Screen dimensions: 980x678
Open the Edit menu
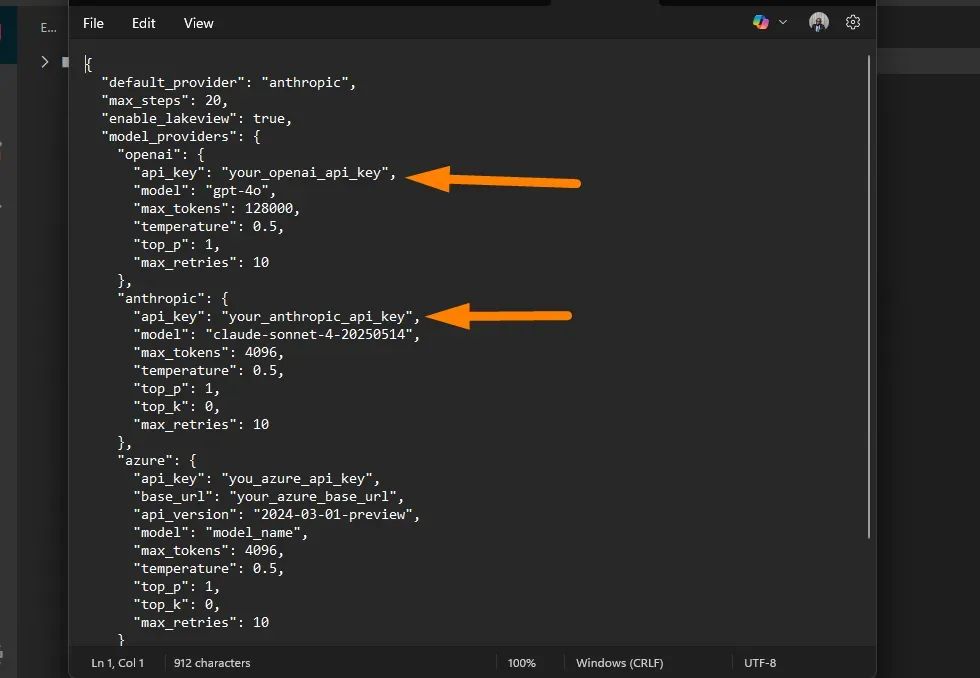click(x=144, y=23)
